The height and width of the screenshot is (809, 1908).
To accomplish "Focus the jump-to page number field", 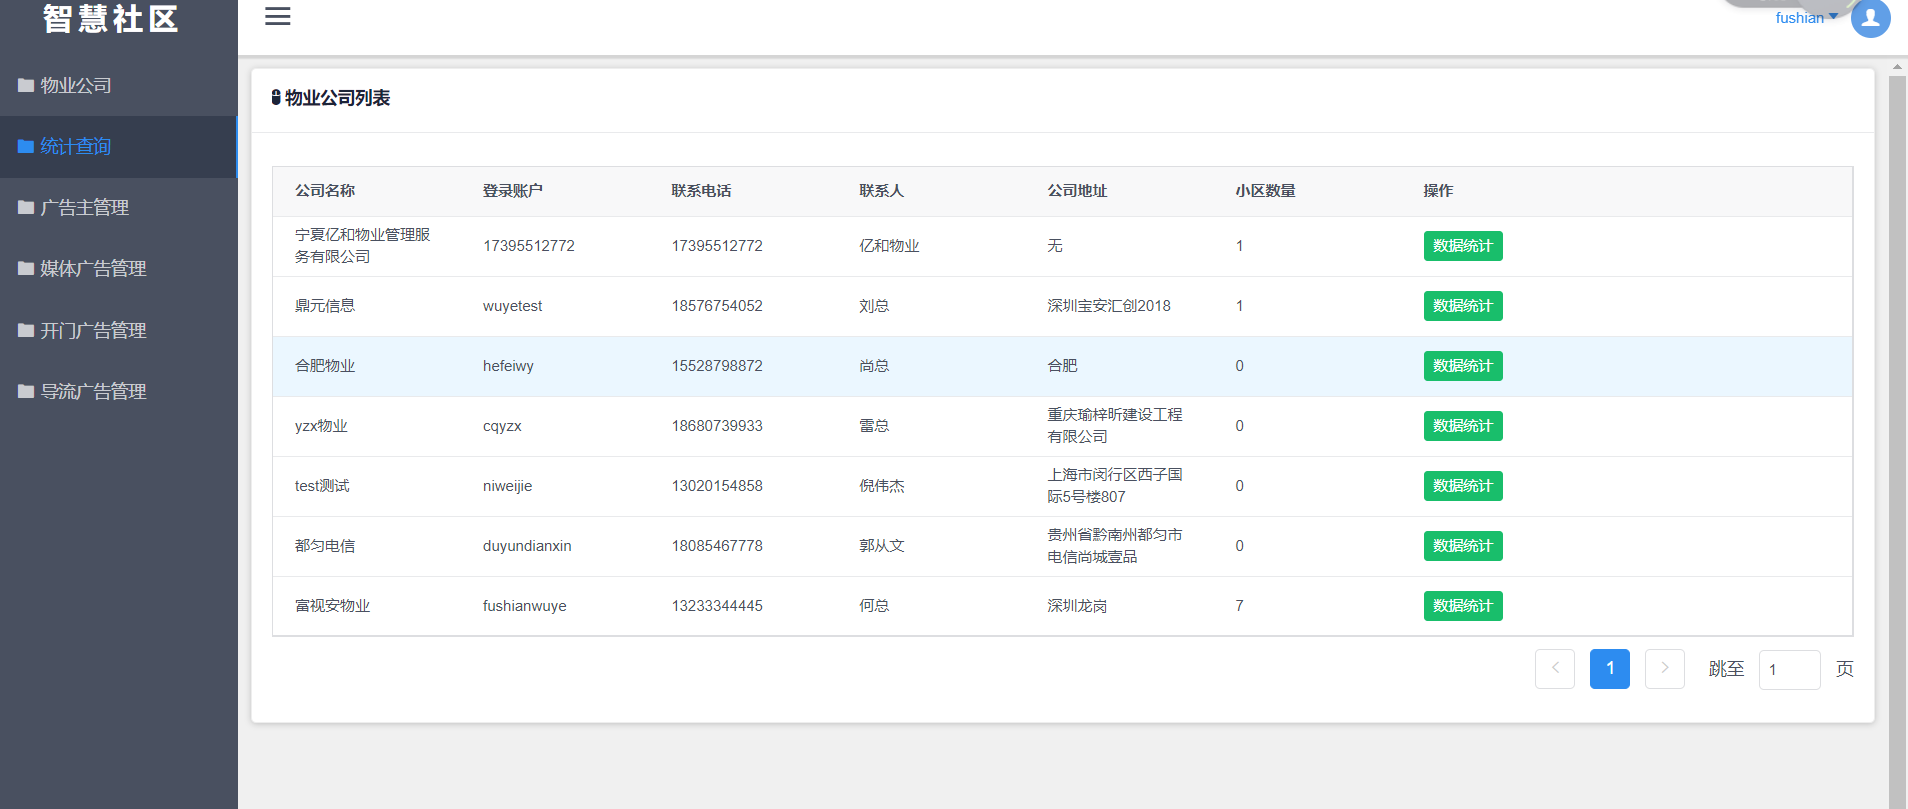I will [x=1790, y=670].
